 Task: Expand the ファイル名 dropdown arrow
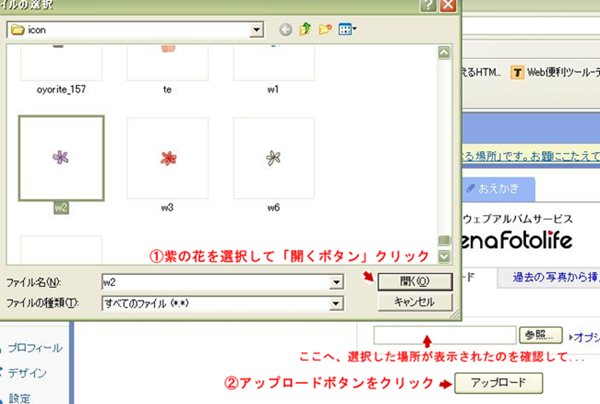[336, 282]
